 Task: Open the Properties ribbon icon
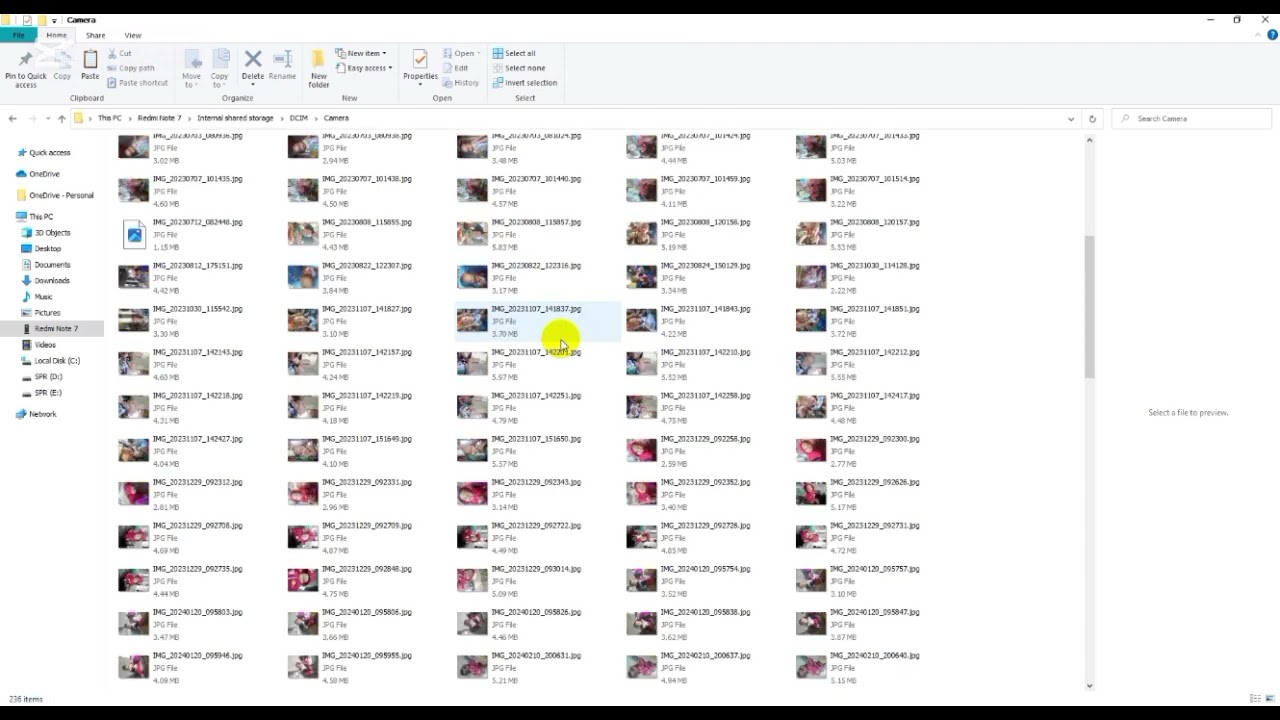coord(420,66)
